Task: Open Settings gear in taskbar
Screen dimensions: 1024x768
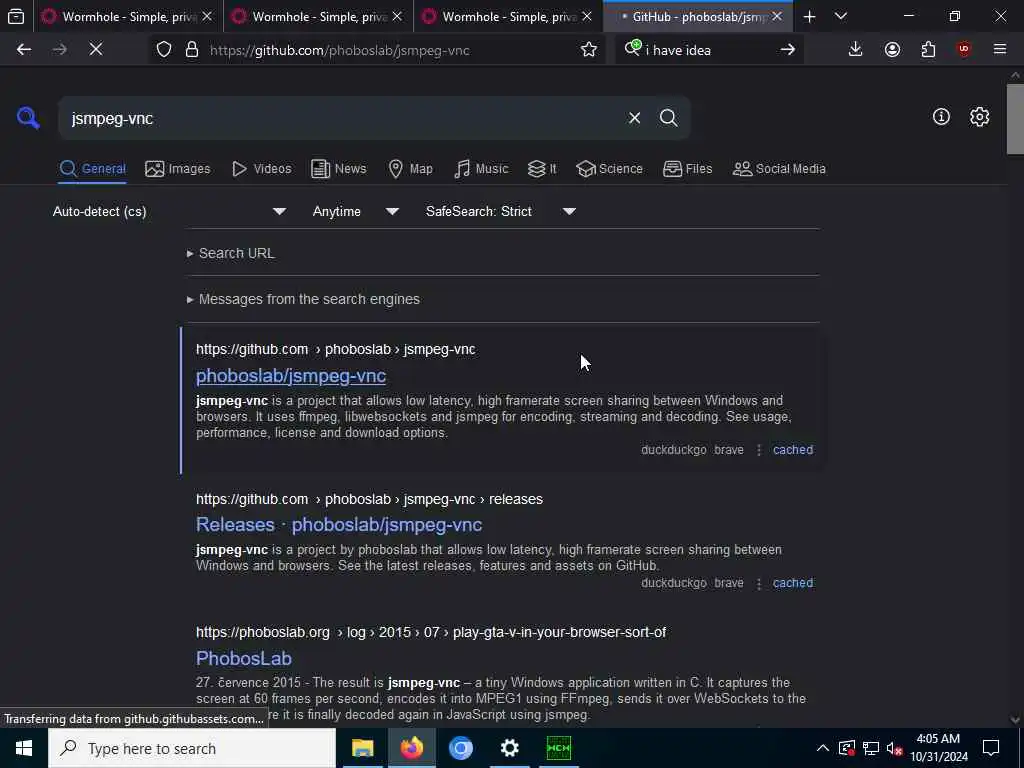Action: point(509,748)
